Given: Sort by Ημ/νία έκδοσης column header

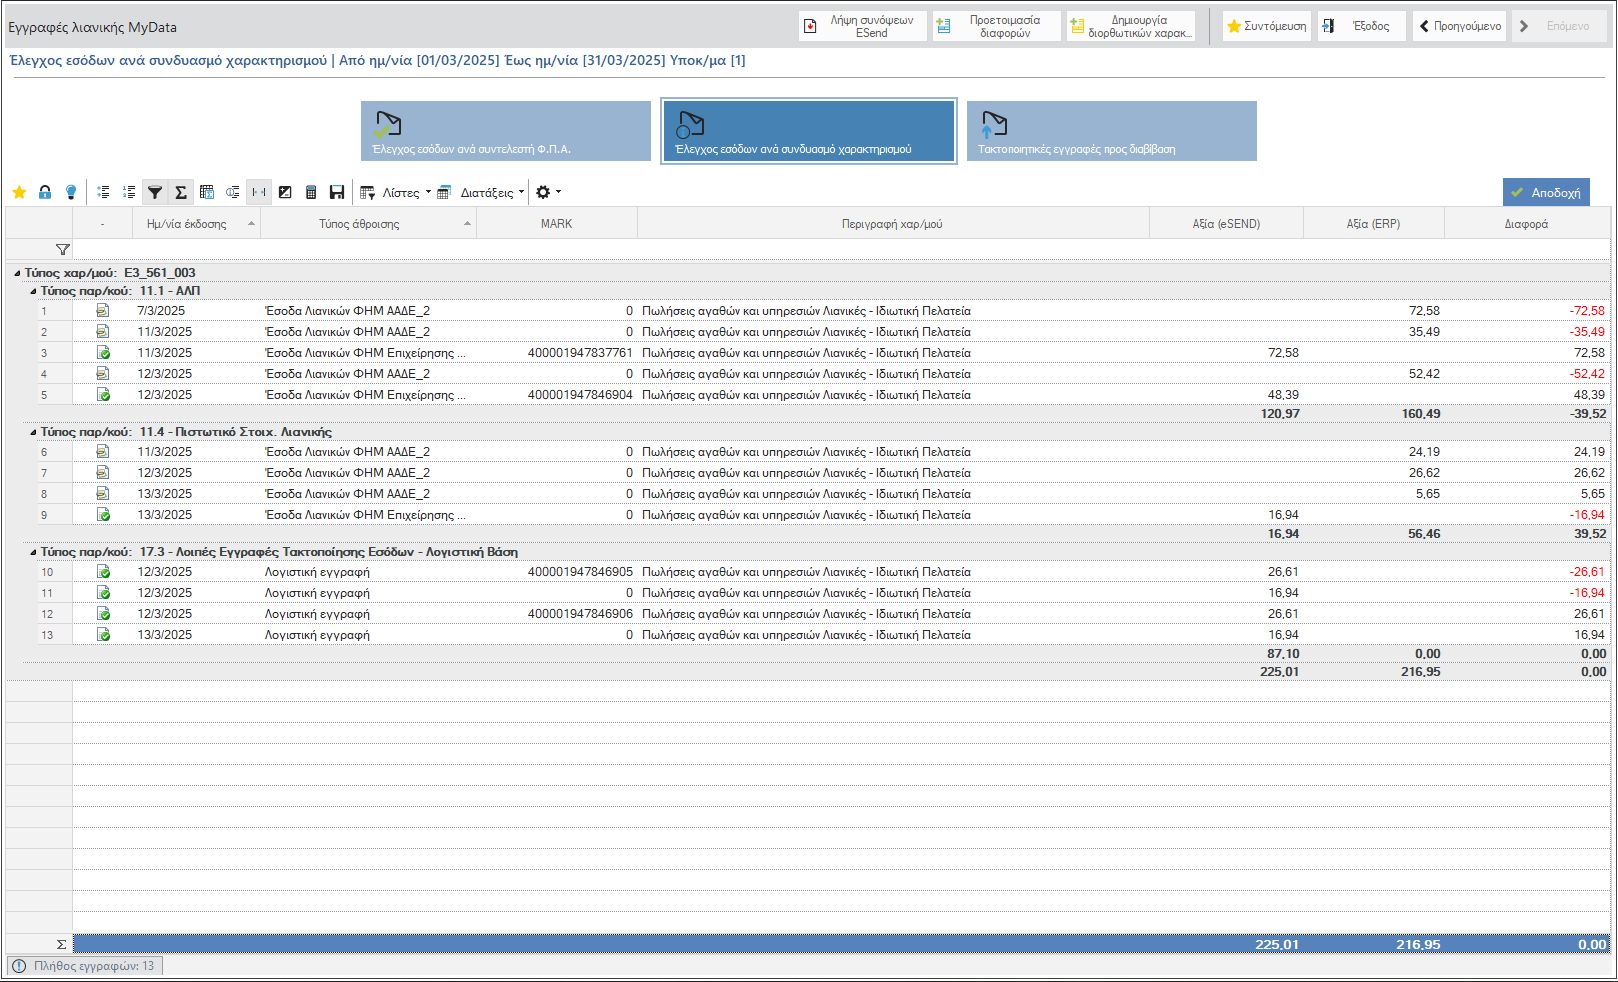Looking at the screenshot, I should [x=196, y=224].
